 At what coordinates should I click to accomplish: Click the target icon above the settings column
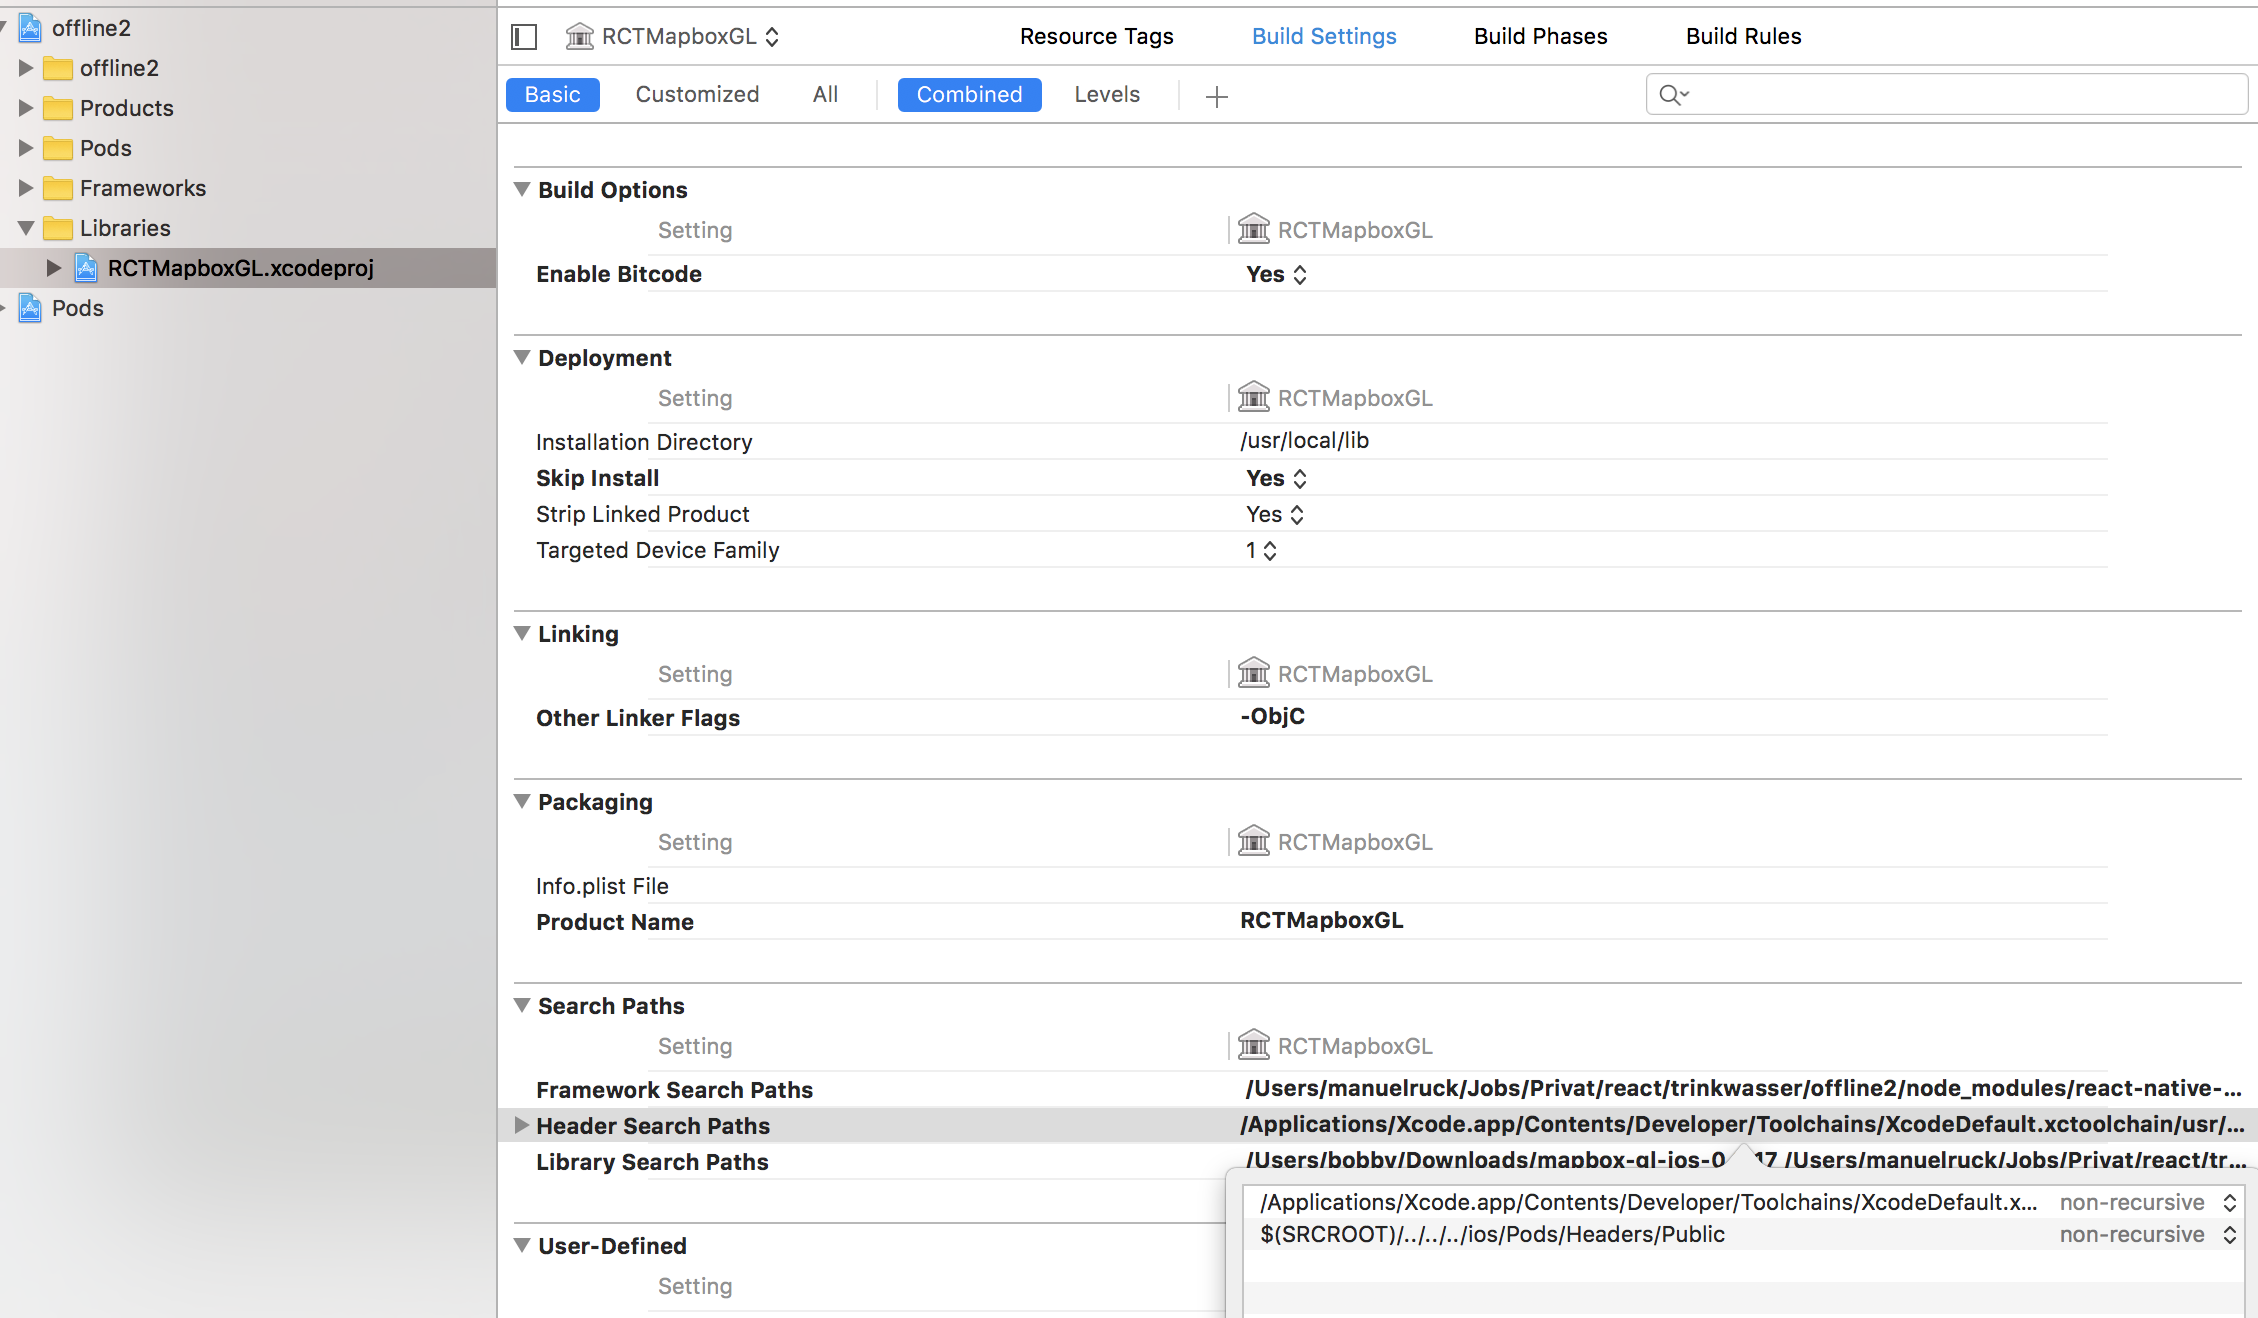tap(1253, 229)
